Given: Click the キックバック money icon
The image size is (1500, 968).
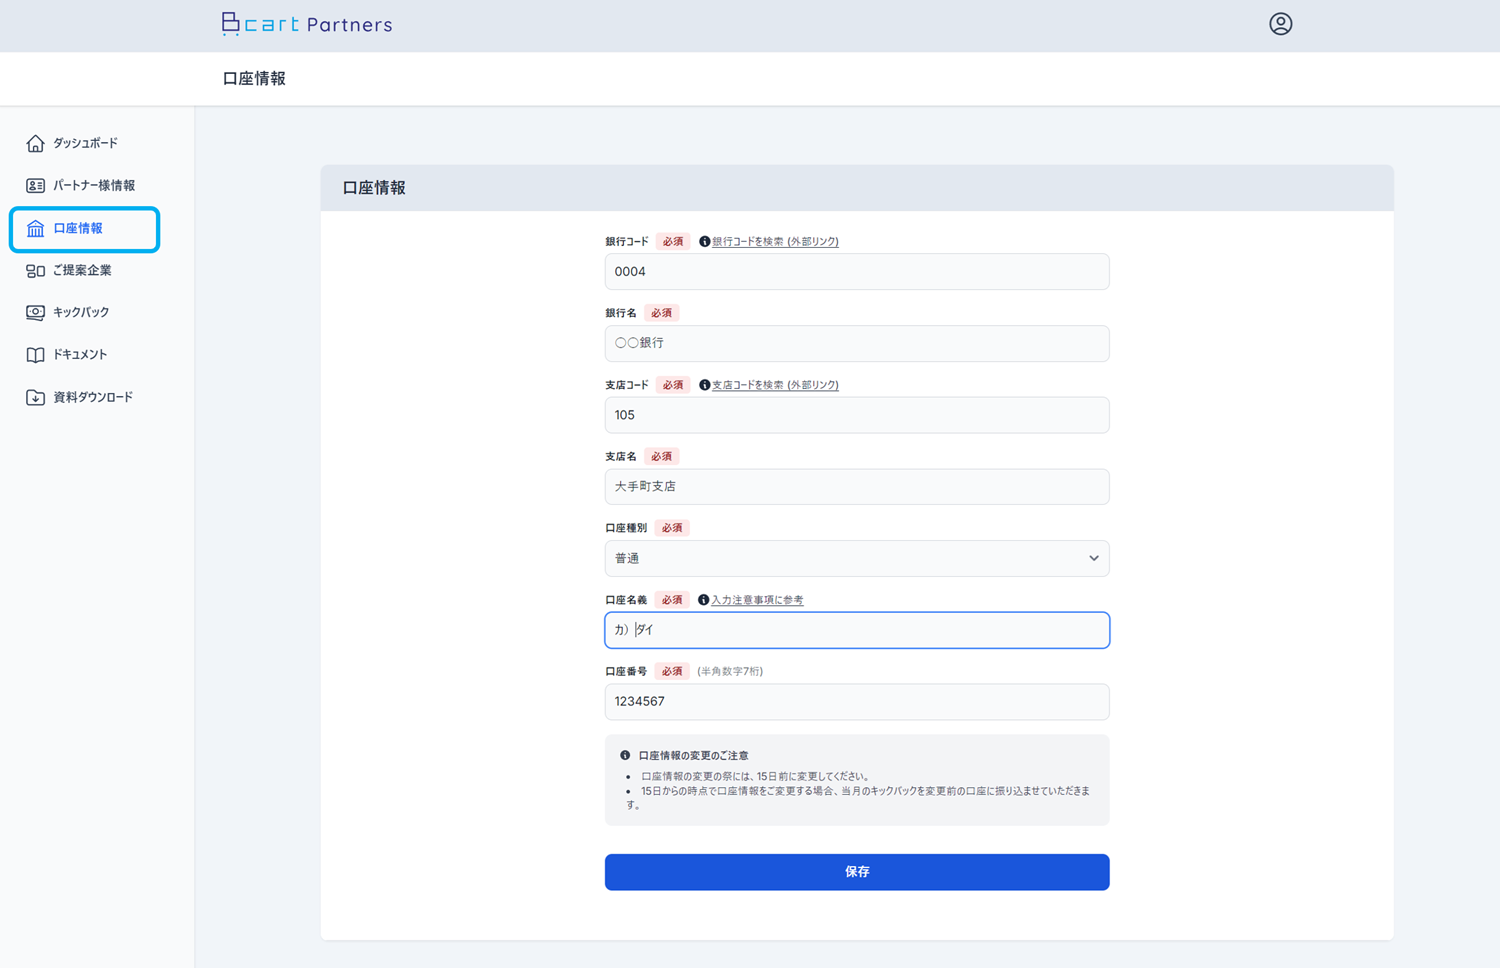Looking at the screenshot, I should tap(35, 313).
